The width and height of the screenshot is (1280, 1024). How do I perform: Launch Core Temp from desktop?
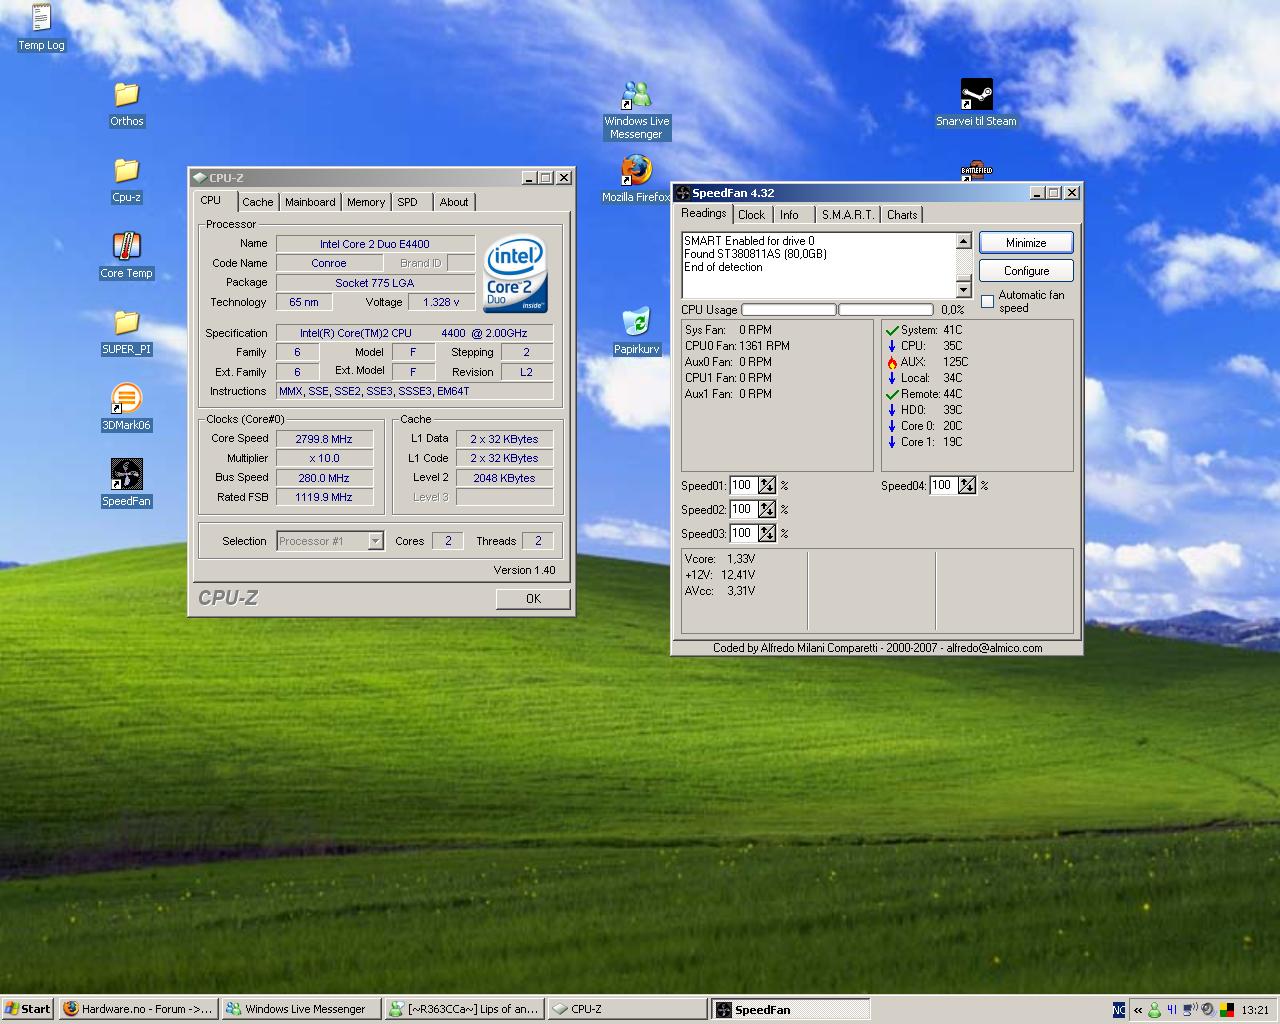tap(126, 256)
